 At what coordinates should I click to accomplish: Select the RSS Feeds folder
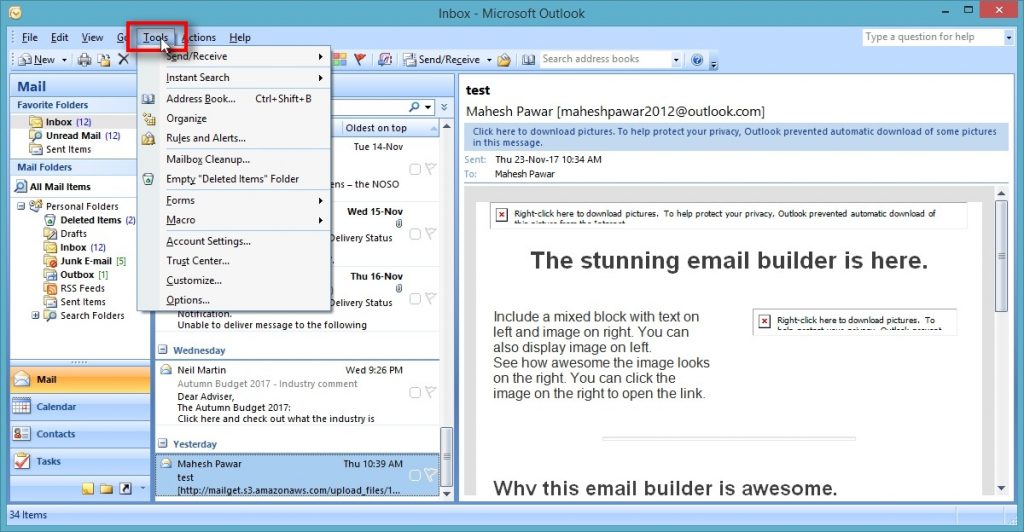74,289
